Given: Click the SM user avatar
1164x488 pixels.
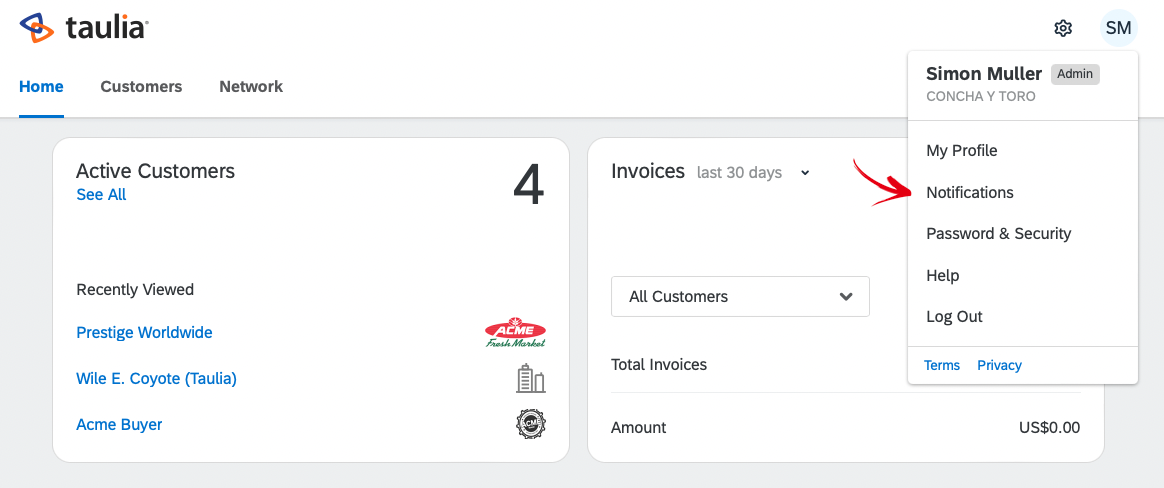Looking at the screenshot, I should 1118,28.
